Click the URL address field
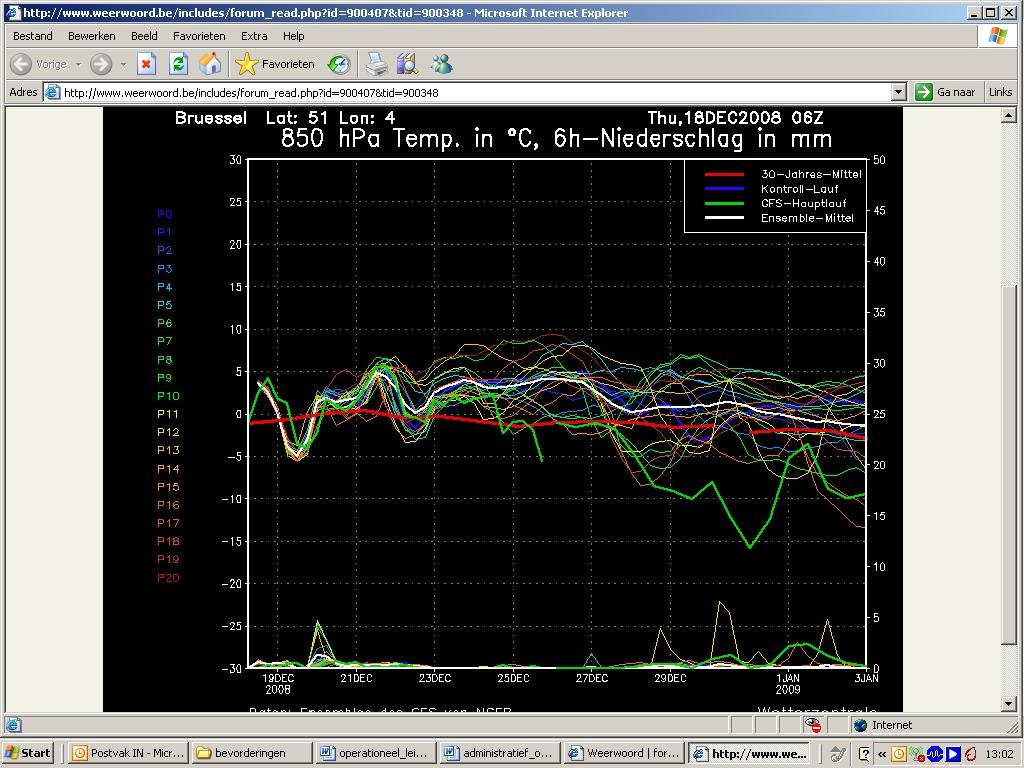Image resolution: width=1024 pixels, height=768 pixels. pyautogui.click(x=477, y=92)
